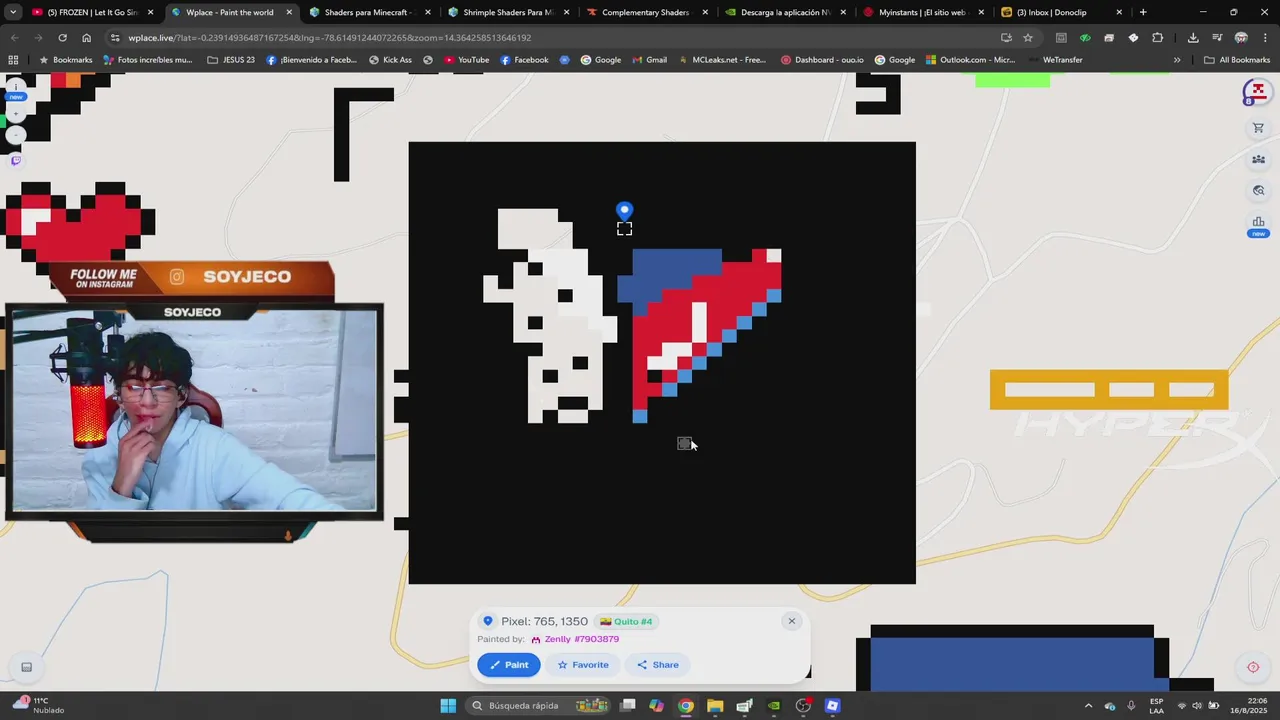Open the Windows Start menu
Viewport: 1280px width, 720px height.
[x=448, y=706]
